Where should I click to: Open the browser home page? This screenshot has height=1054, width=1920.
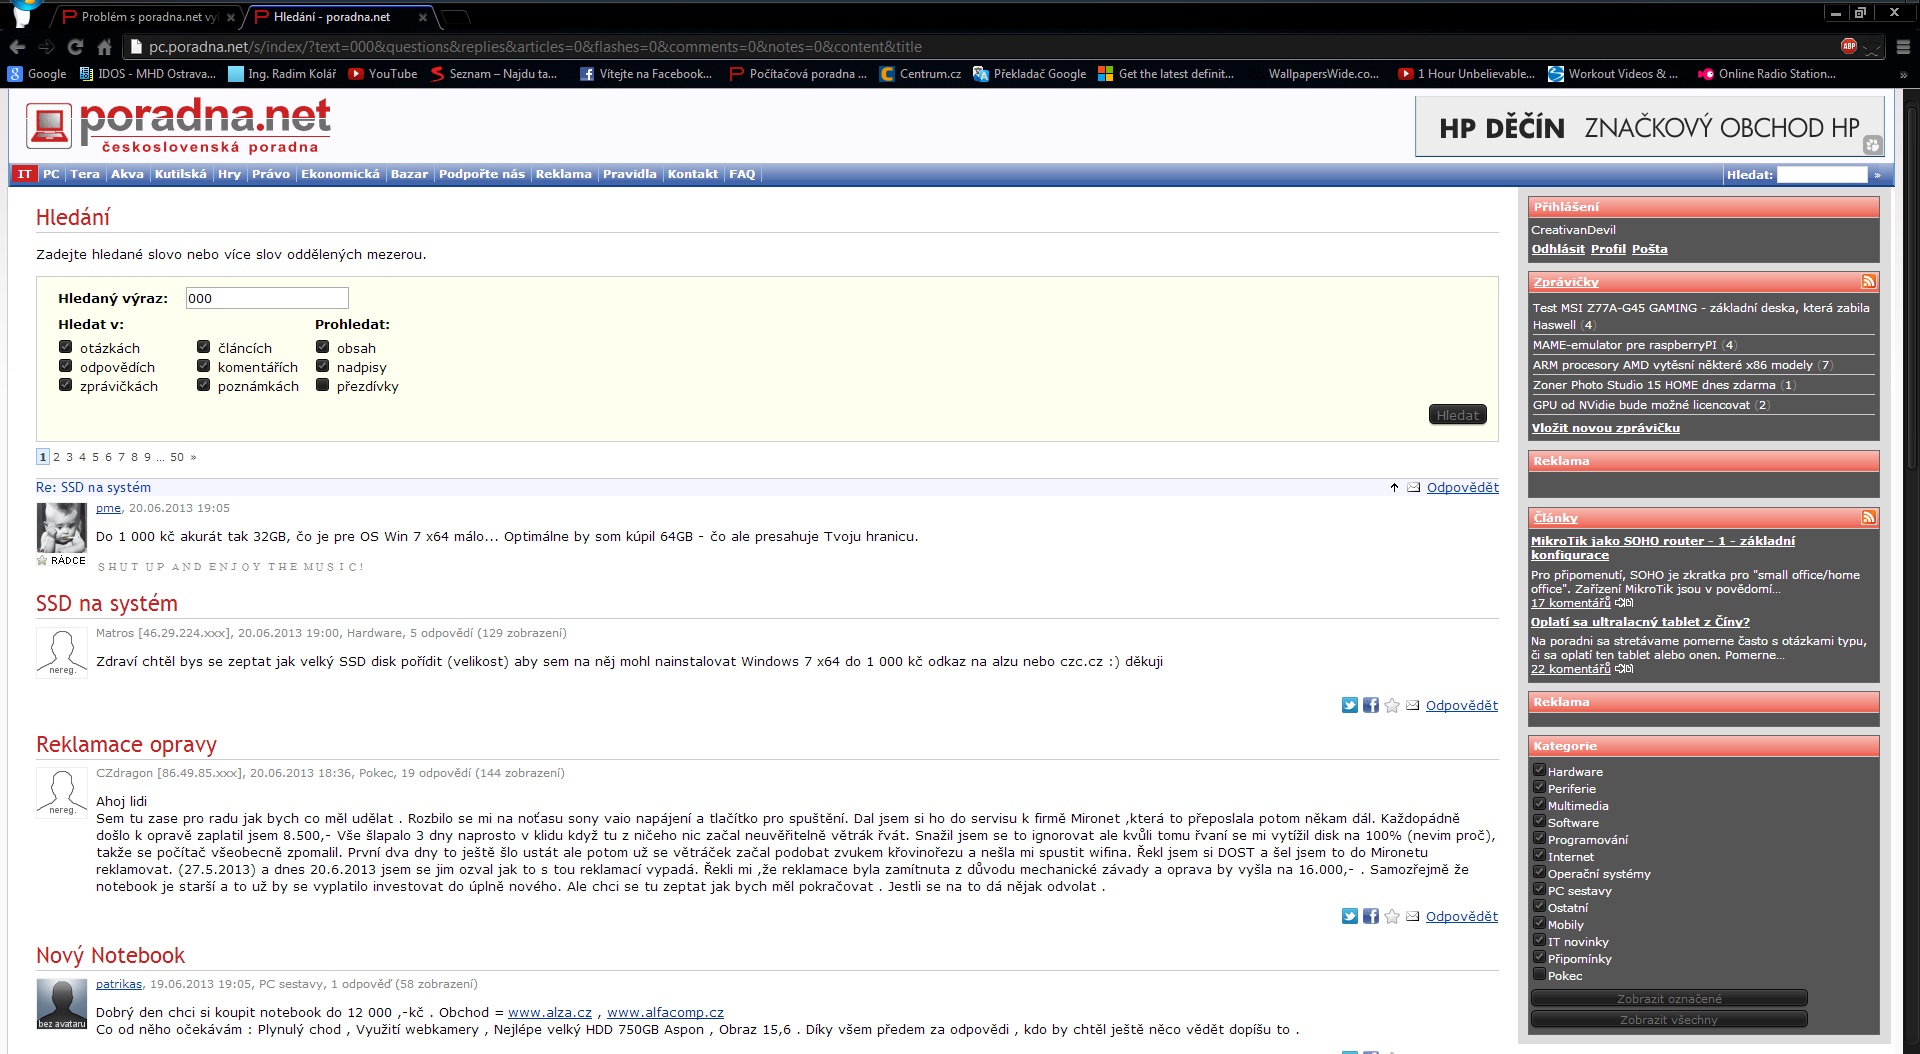coord(104,47)
